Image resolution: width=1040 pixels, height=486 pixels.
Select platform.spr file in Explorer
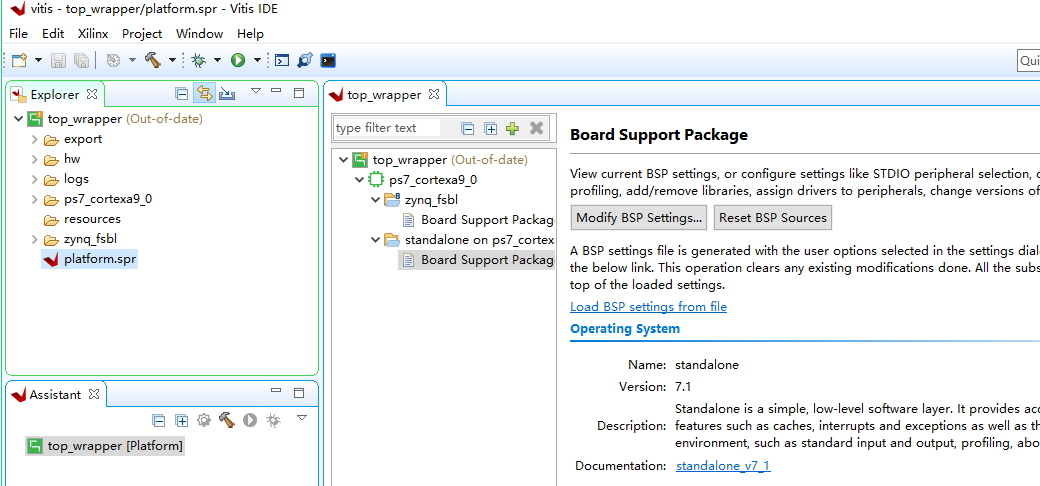pyautogui.click(x=90, y=259)
